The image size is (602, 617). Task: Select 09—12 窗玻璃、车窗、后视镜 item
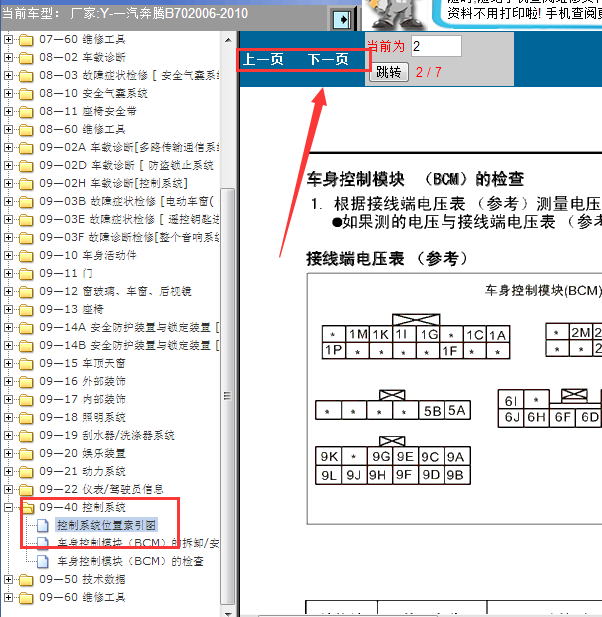115,292
